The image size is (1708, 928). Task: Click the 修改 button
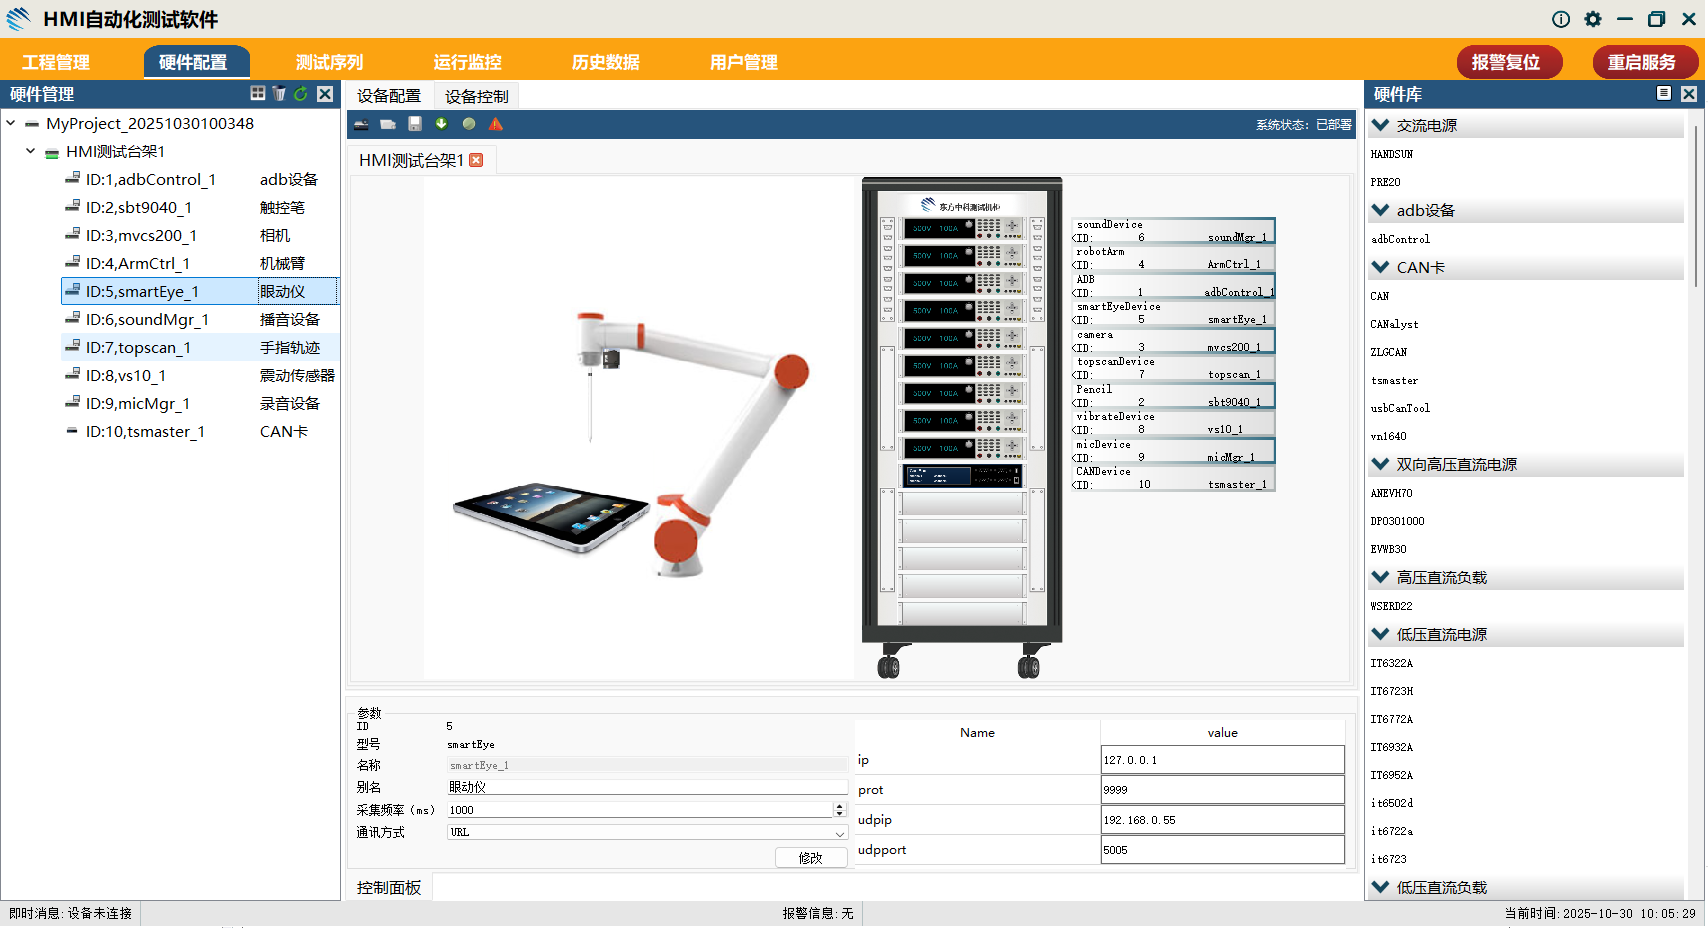point(810,858)
